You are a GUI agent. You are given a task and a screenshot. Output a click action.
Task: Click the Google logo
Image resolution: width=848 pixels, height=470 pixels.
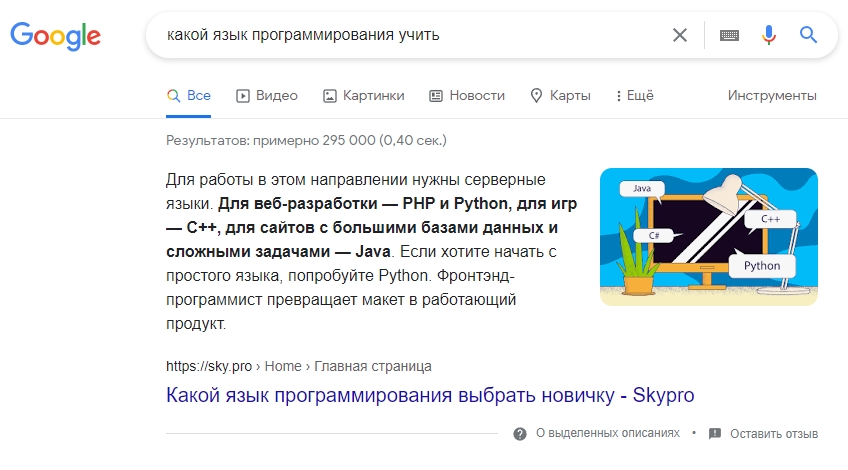tap(56, 35)
